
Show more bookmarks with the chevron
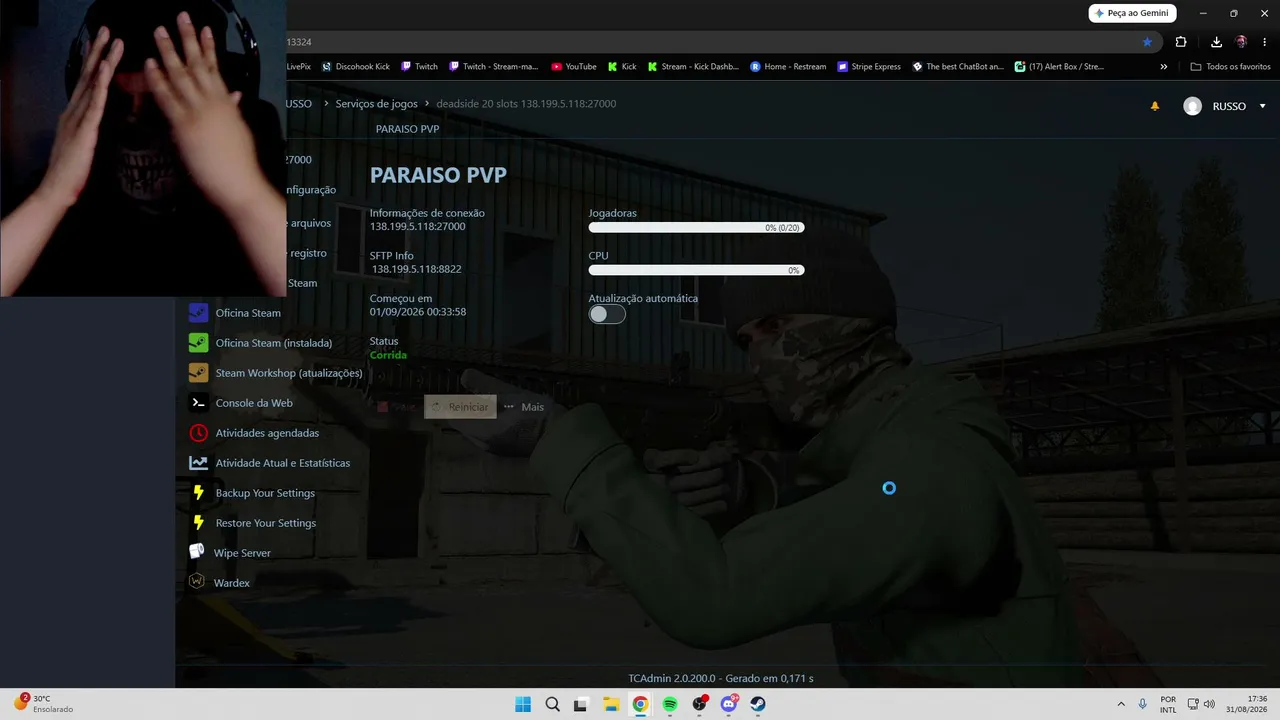click(x=1163, y=67)
